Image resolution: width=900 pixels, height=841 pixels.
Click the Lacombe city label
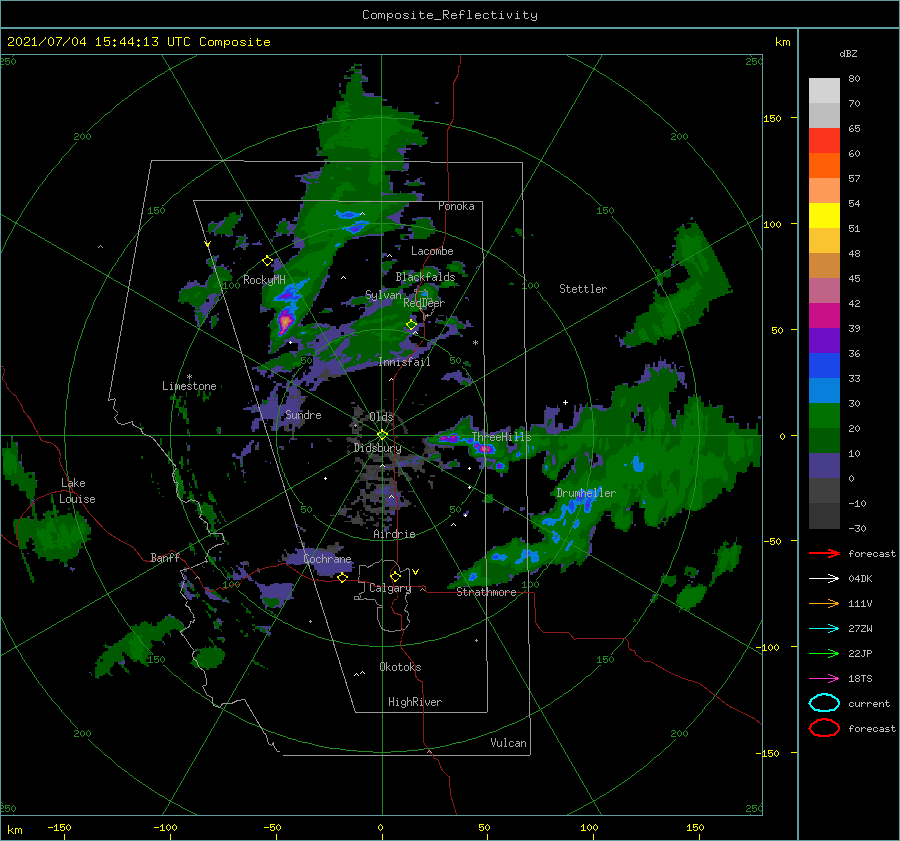(x=432, y=251)
